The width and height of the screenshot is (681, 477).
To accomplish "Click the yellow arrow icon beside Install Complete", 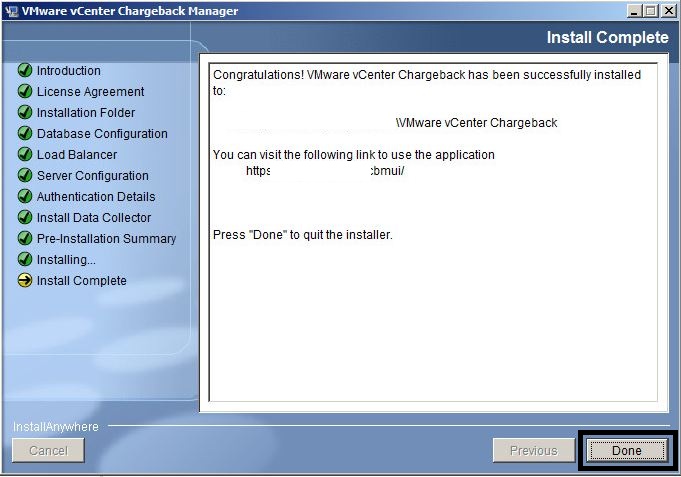I will 25,281.
